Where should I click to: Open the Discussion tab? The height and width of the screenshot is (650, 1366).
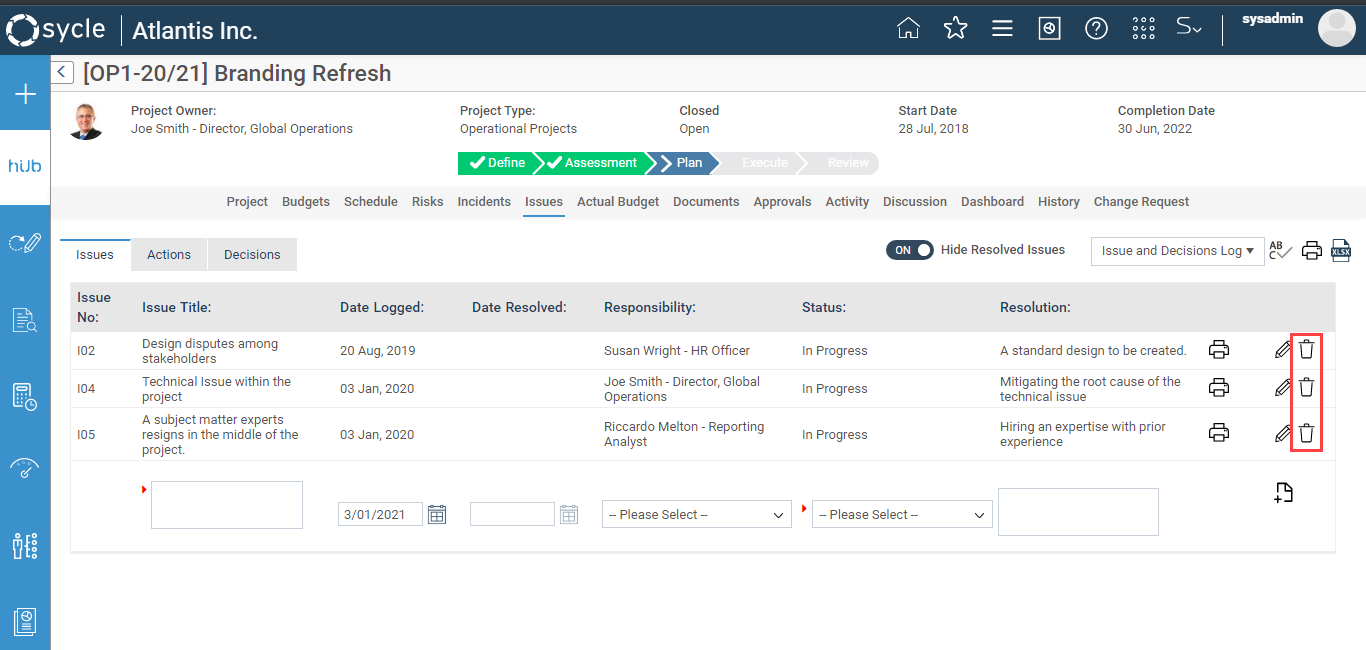pos(915,202)
